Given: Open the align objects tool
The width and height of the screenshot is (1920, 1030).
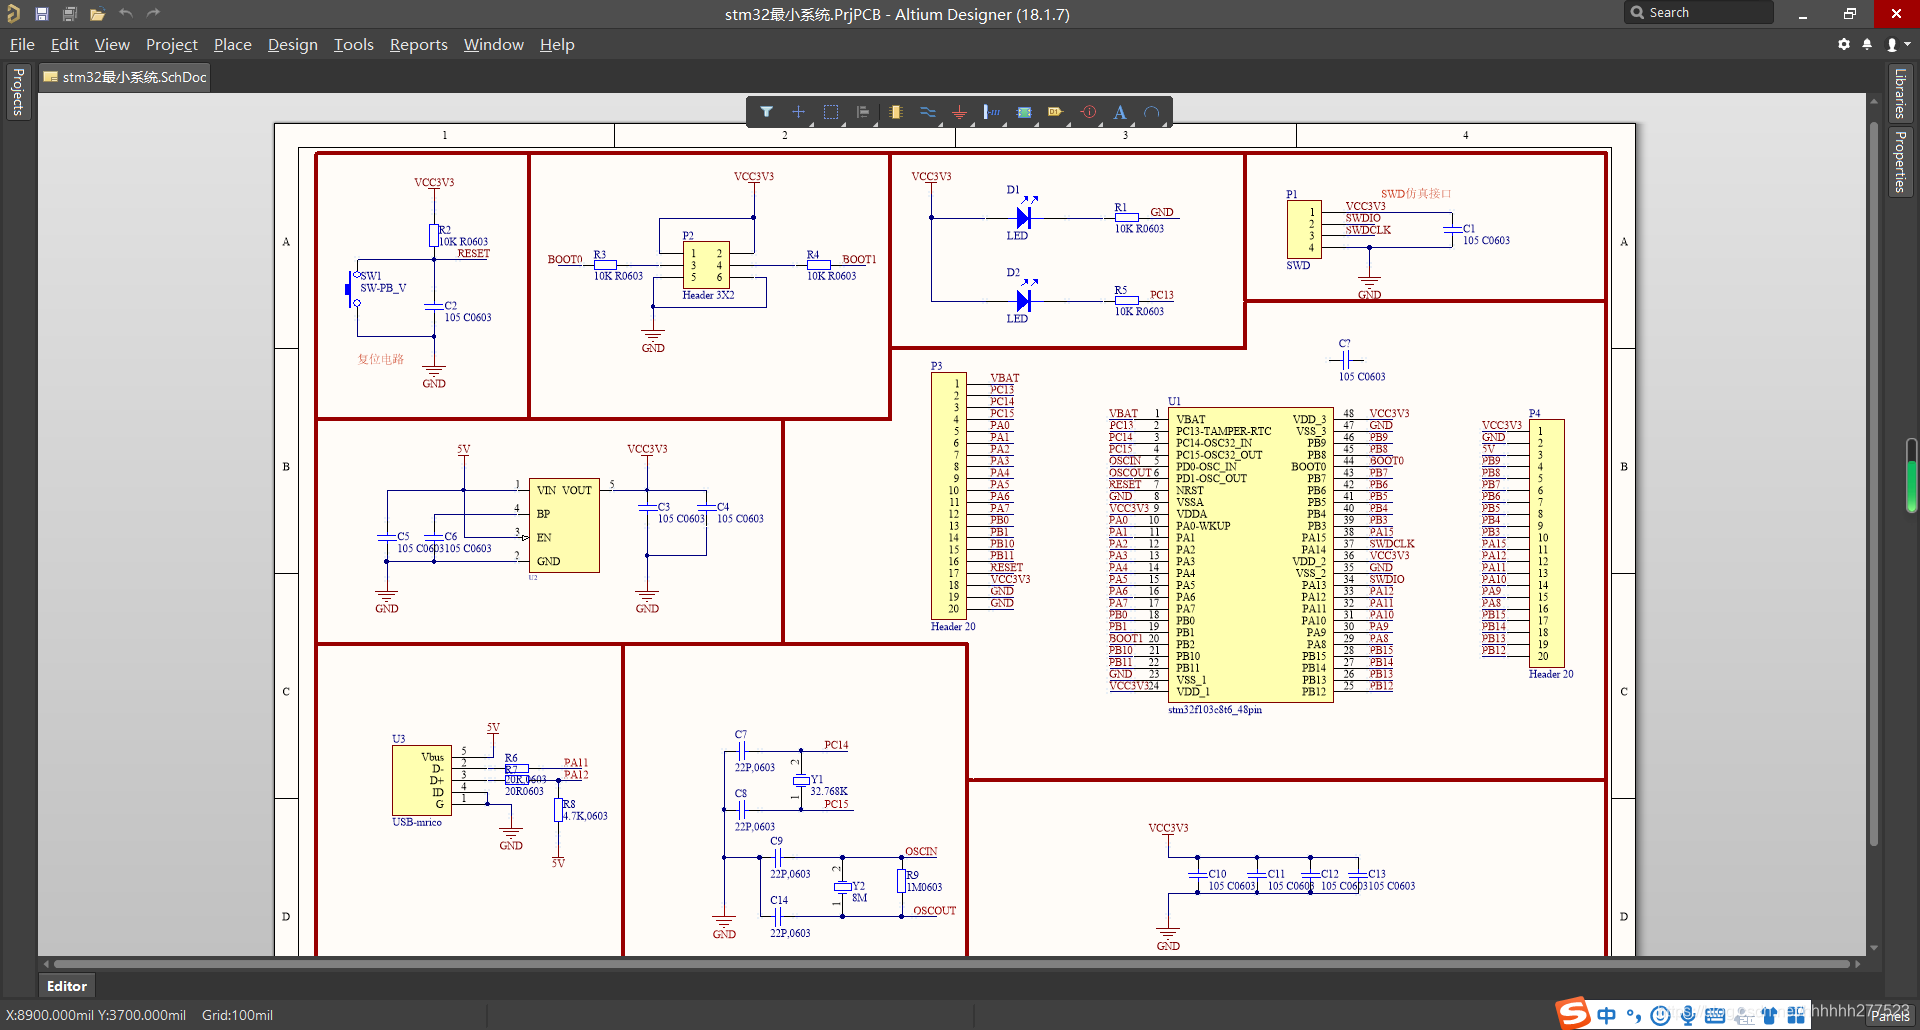Looking at the screenshot, I should pyautogui.click(x=863, y=112).
